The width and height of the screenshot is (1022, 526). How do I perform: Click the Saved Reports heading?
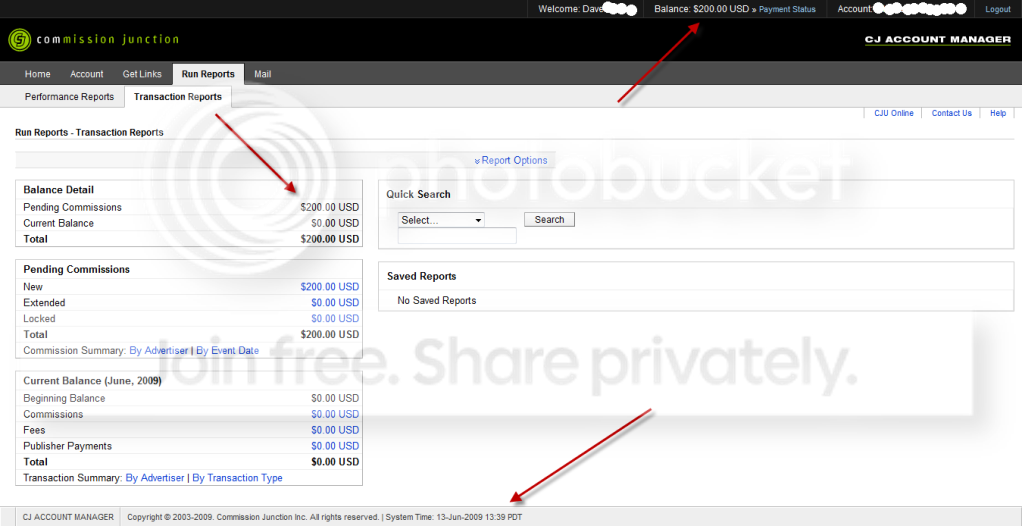[x=422, y=276]
